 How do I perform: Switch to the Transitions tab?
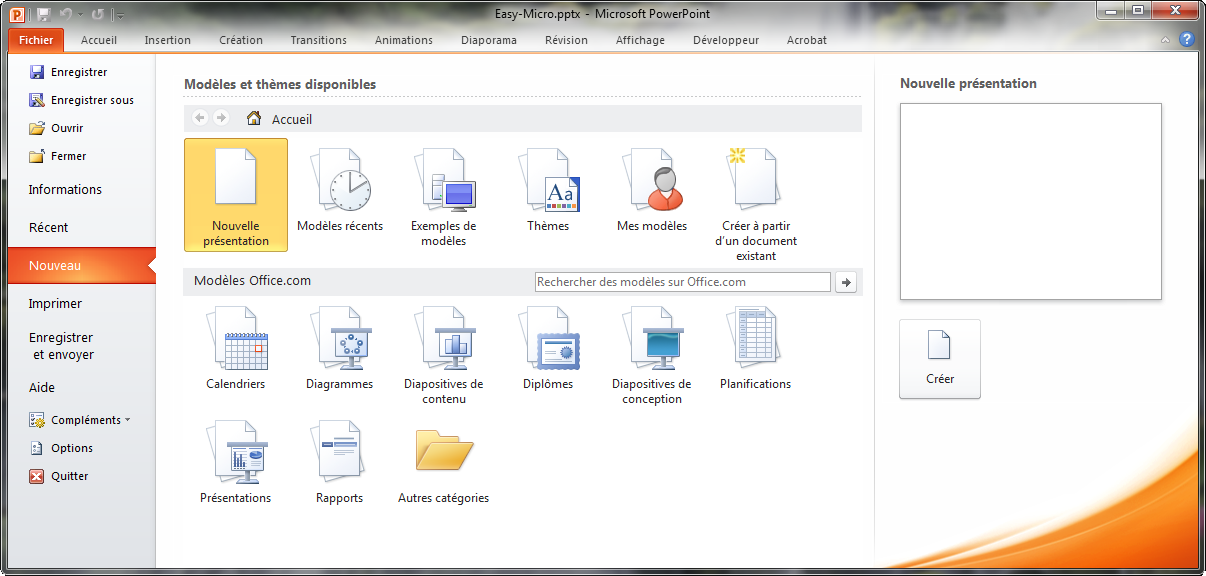319,40
